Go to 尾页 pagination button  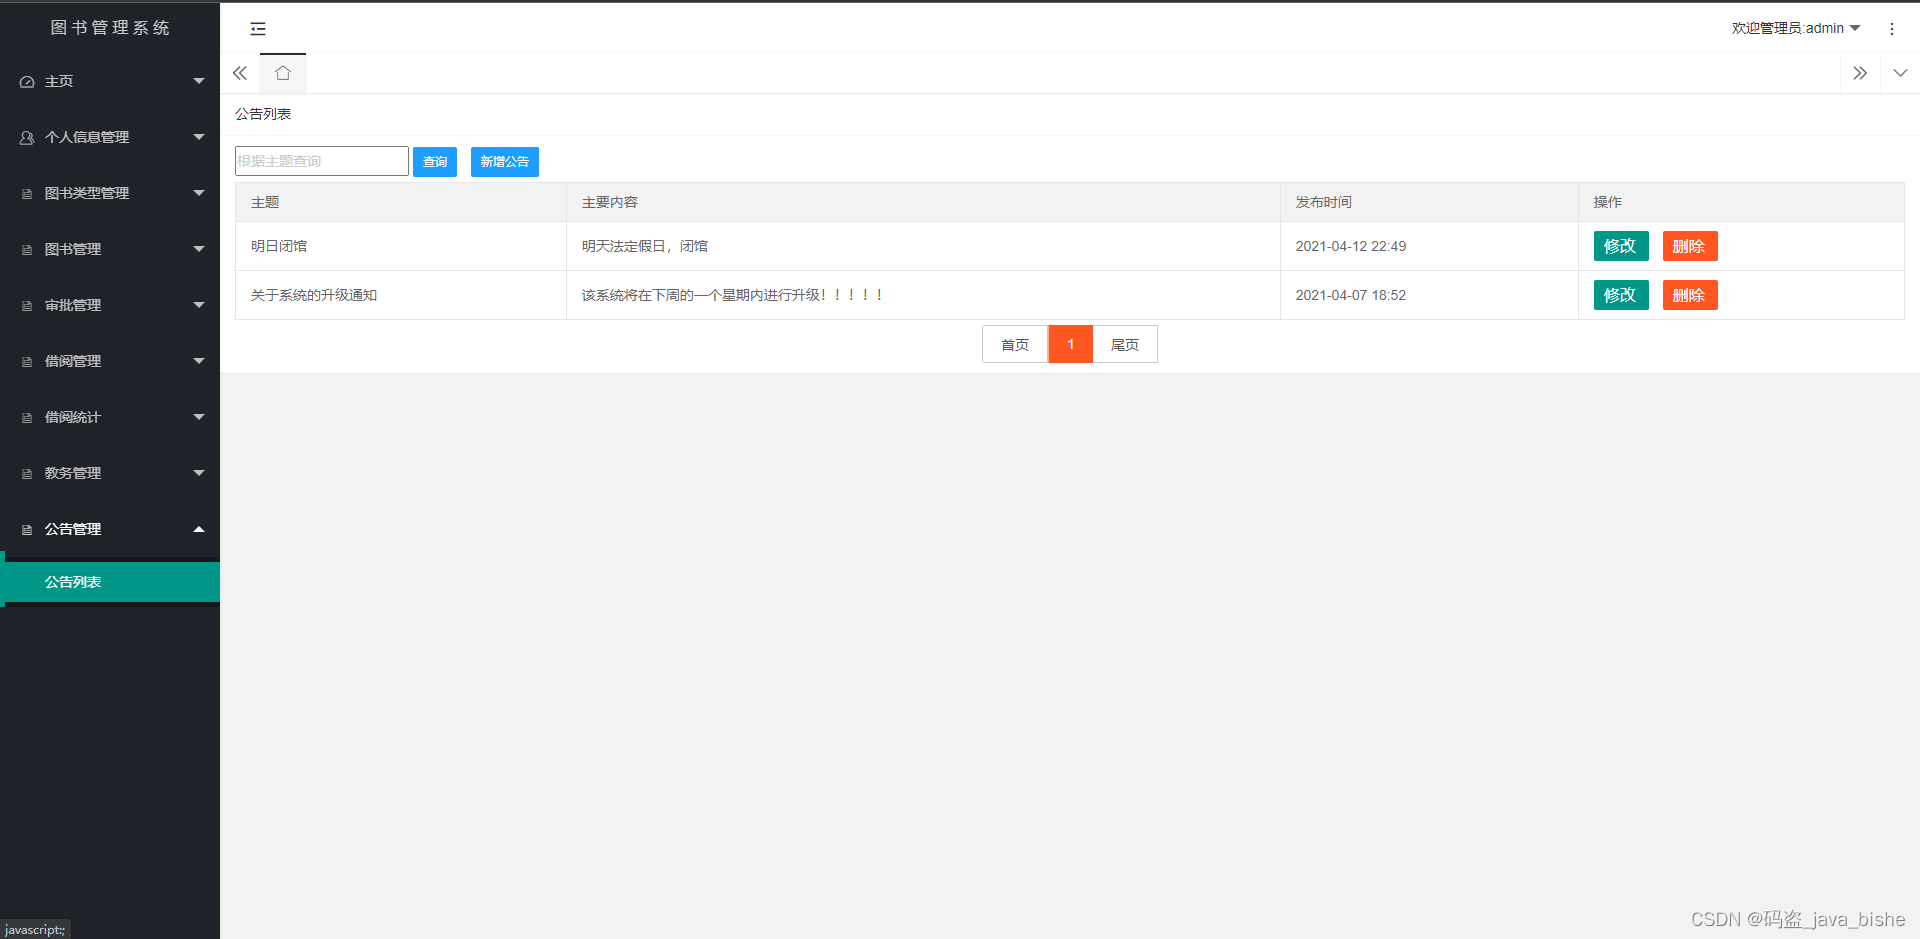(x=1125, y=344)
